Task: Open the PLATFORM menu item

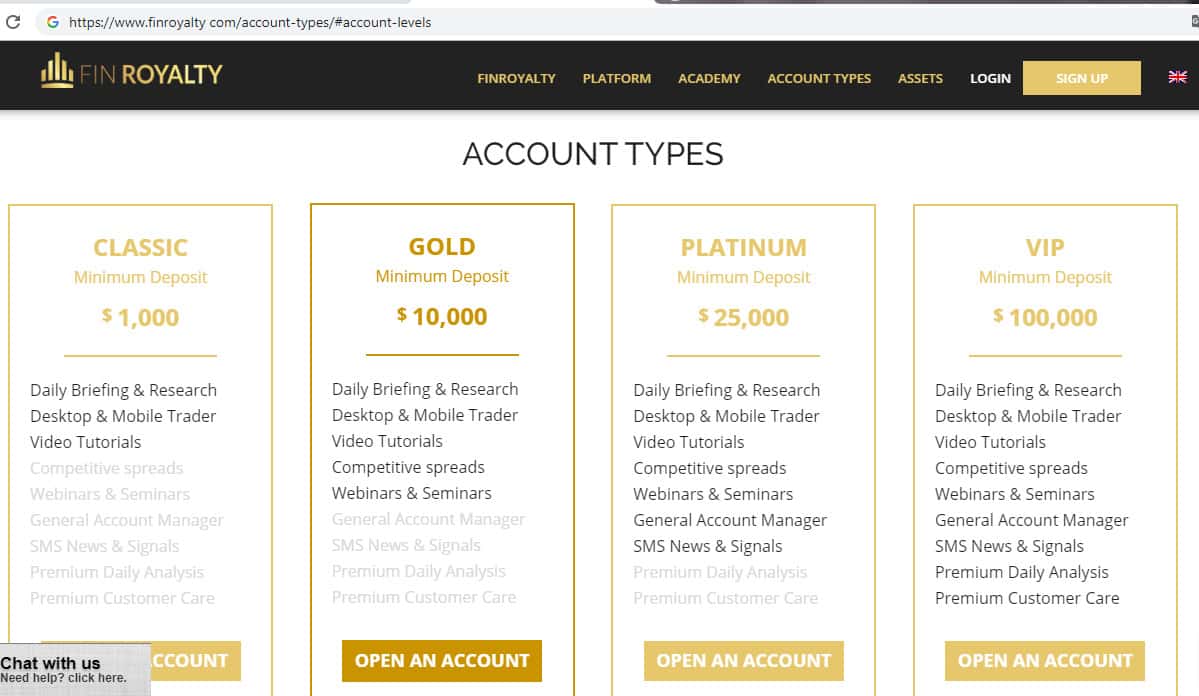Action: tap(616, 78)
